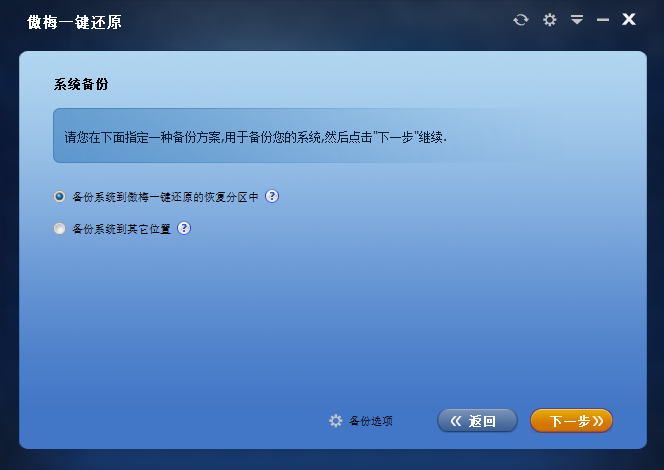Click the gear icon next to 备份选项

(336, 420)
